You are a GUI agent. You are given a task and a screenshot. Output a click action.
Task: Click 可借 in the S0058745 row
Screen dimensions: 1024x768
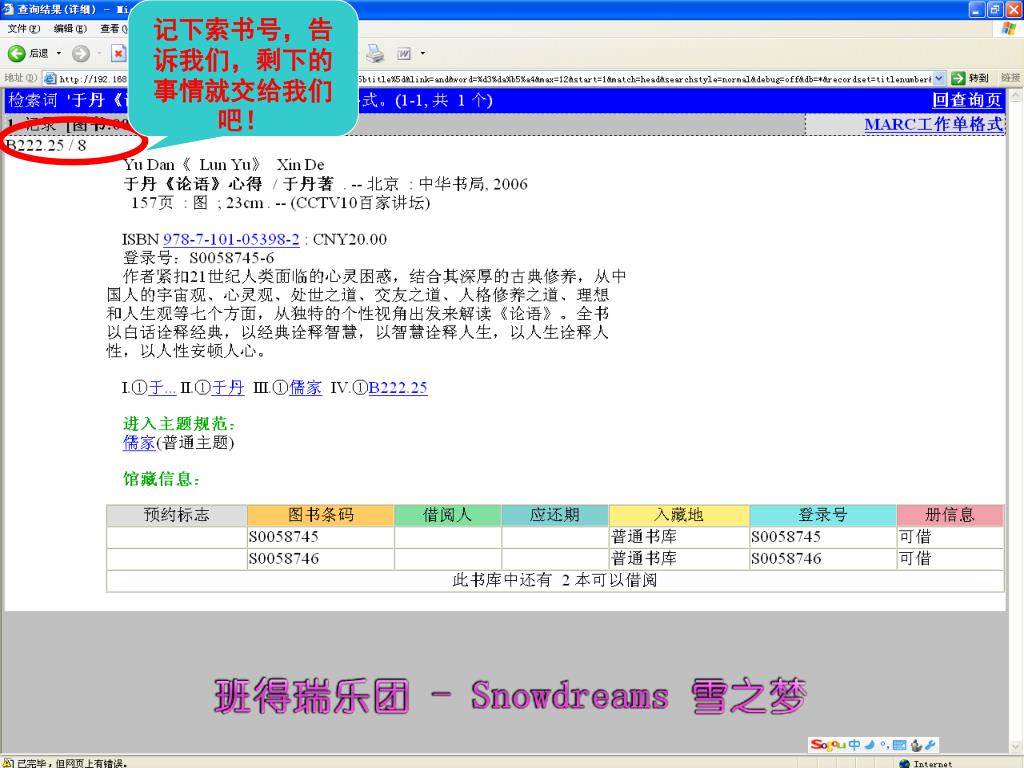pos(915,537)
